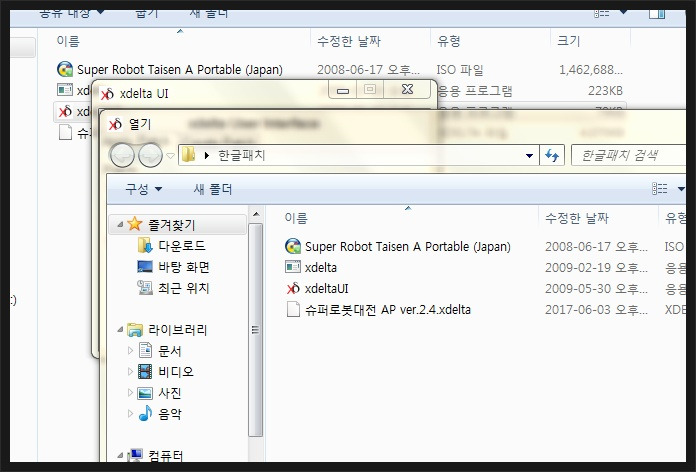
Task: Click 1,462,688 size value in background Explorer
Action: tap(591, 70)
